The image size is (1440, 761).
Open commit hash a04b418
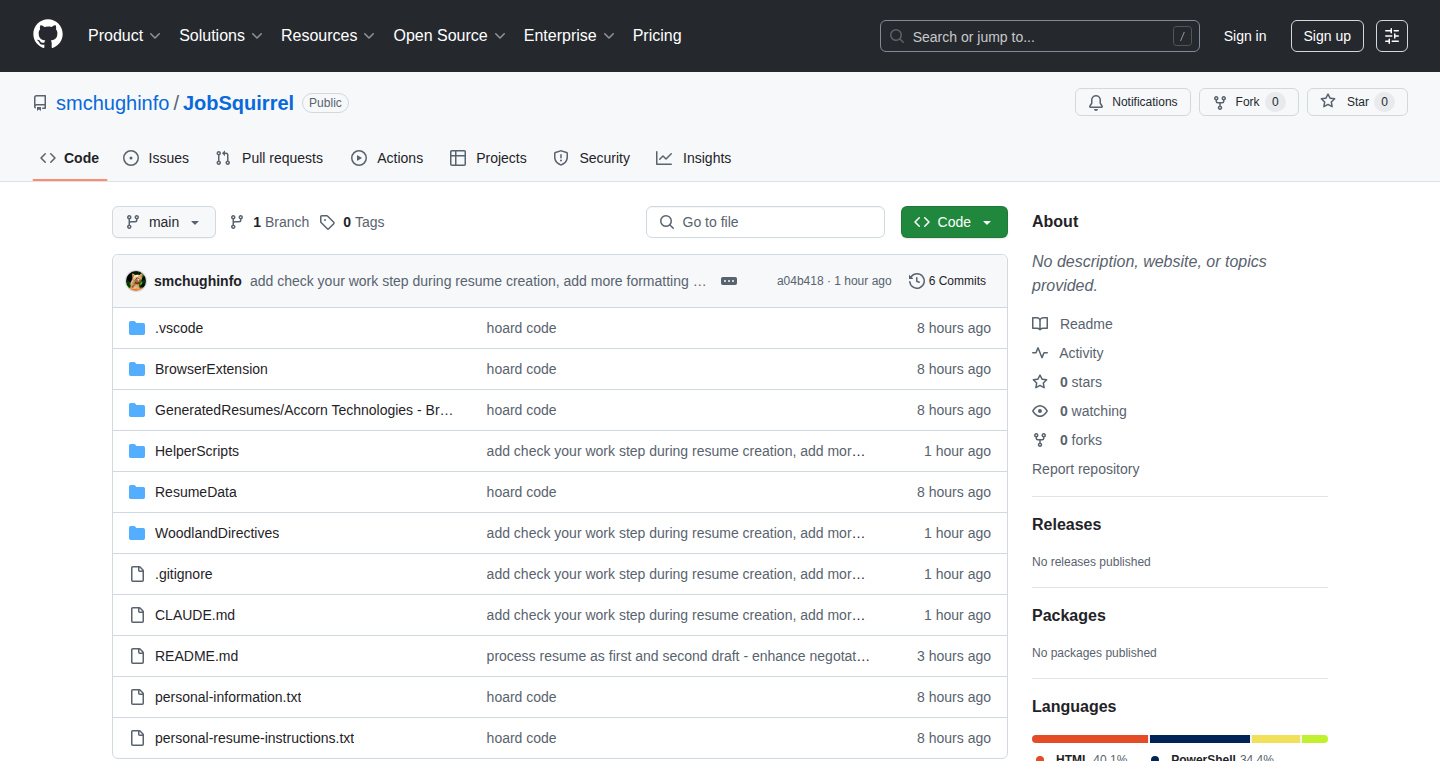(x=800, y=281)
